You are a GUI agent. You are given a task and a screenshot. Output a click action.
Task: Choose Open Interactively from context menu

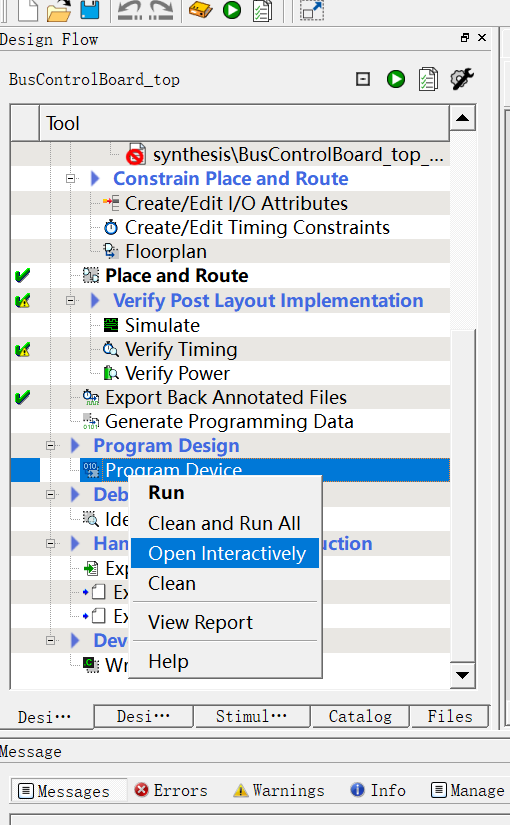[x=225, y=553]
